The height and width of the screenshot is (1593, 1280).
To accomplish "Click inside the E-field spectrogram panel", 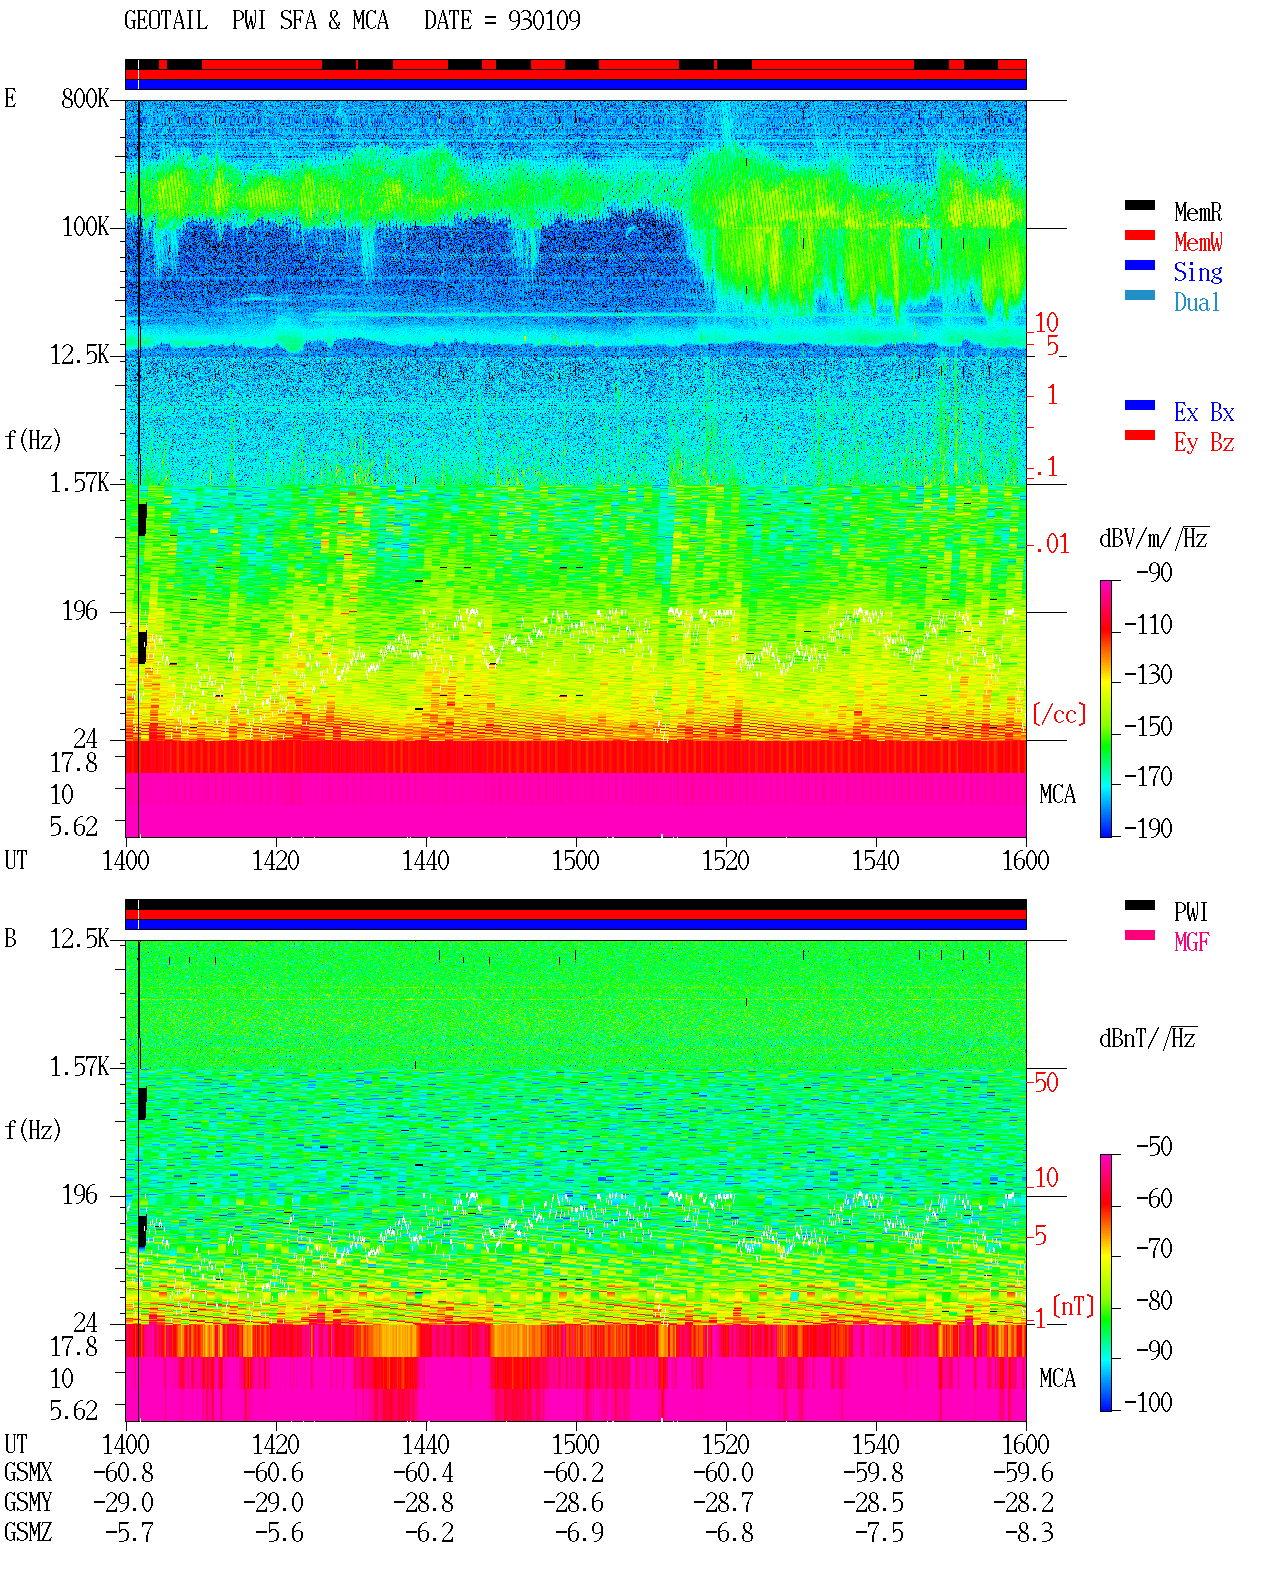I will pyautogui.click(x=576, y=468).
